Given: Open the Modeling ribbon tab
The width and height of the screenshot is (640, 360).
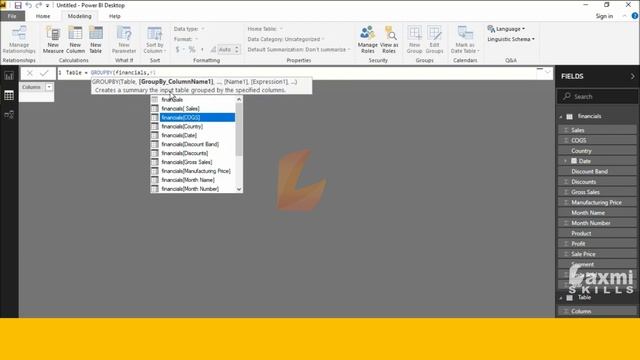Looking at the screenshot, I should [80, 16].
